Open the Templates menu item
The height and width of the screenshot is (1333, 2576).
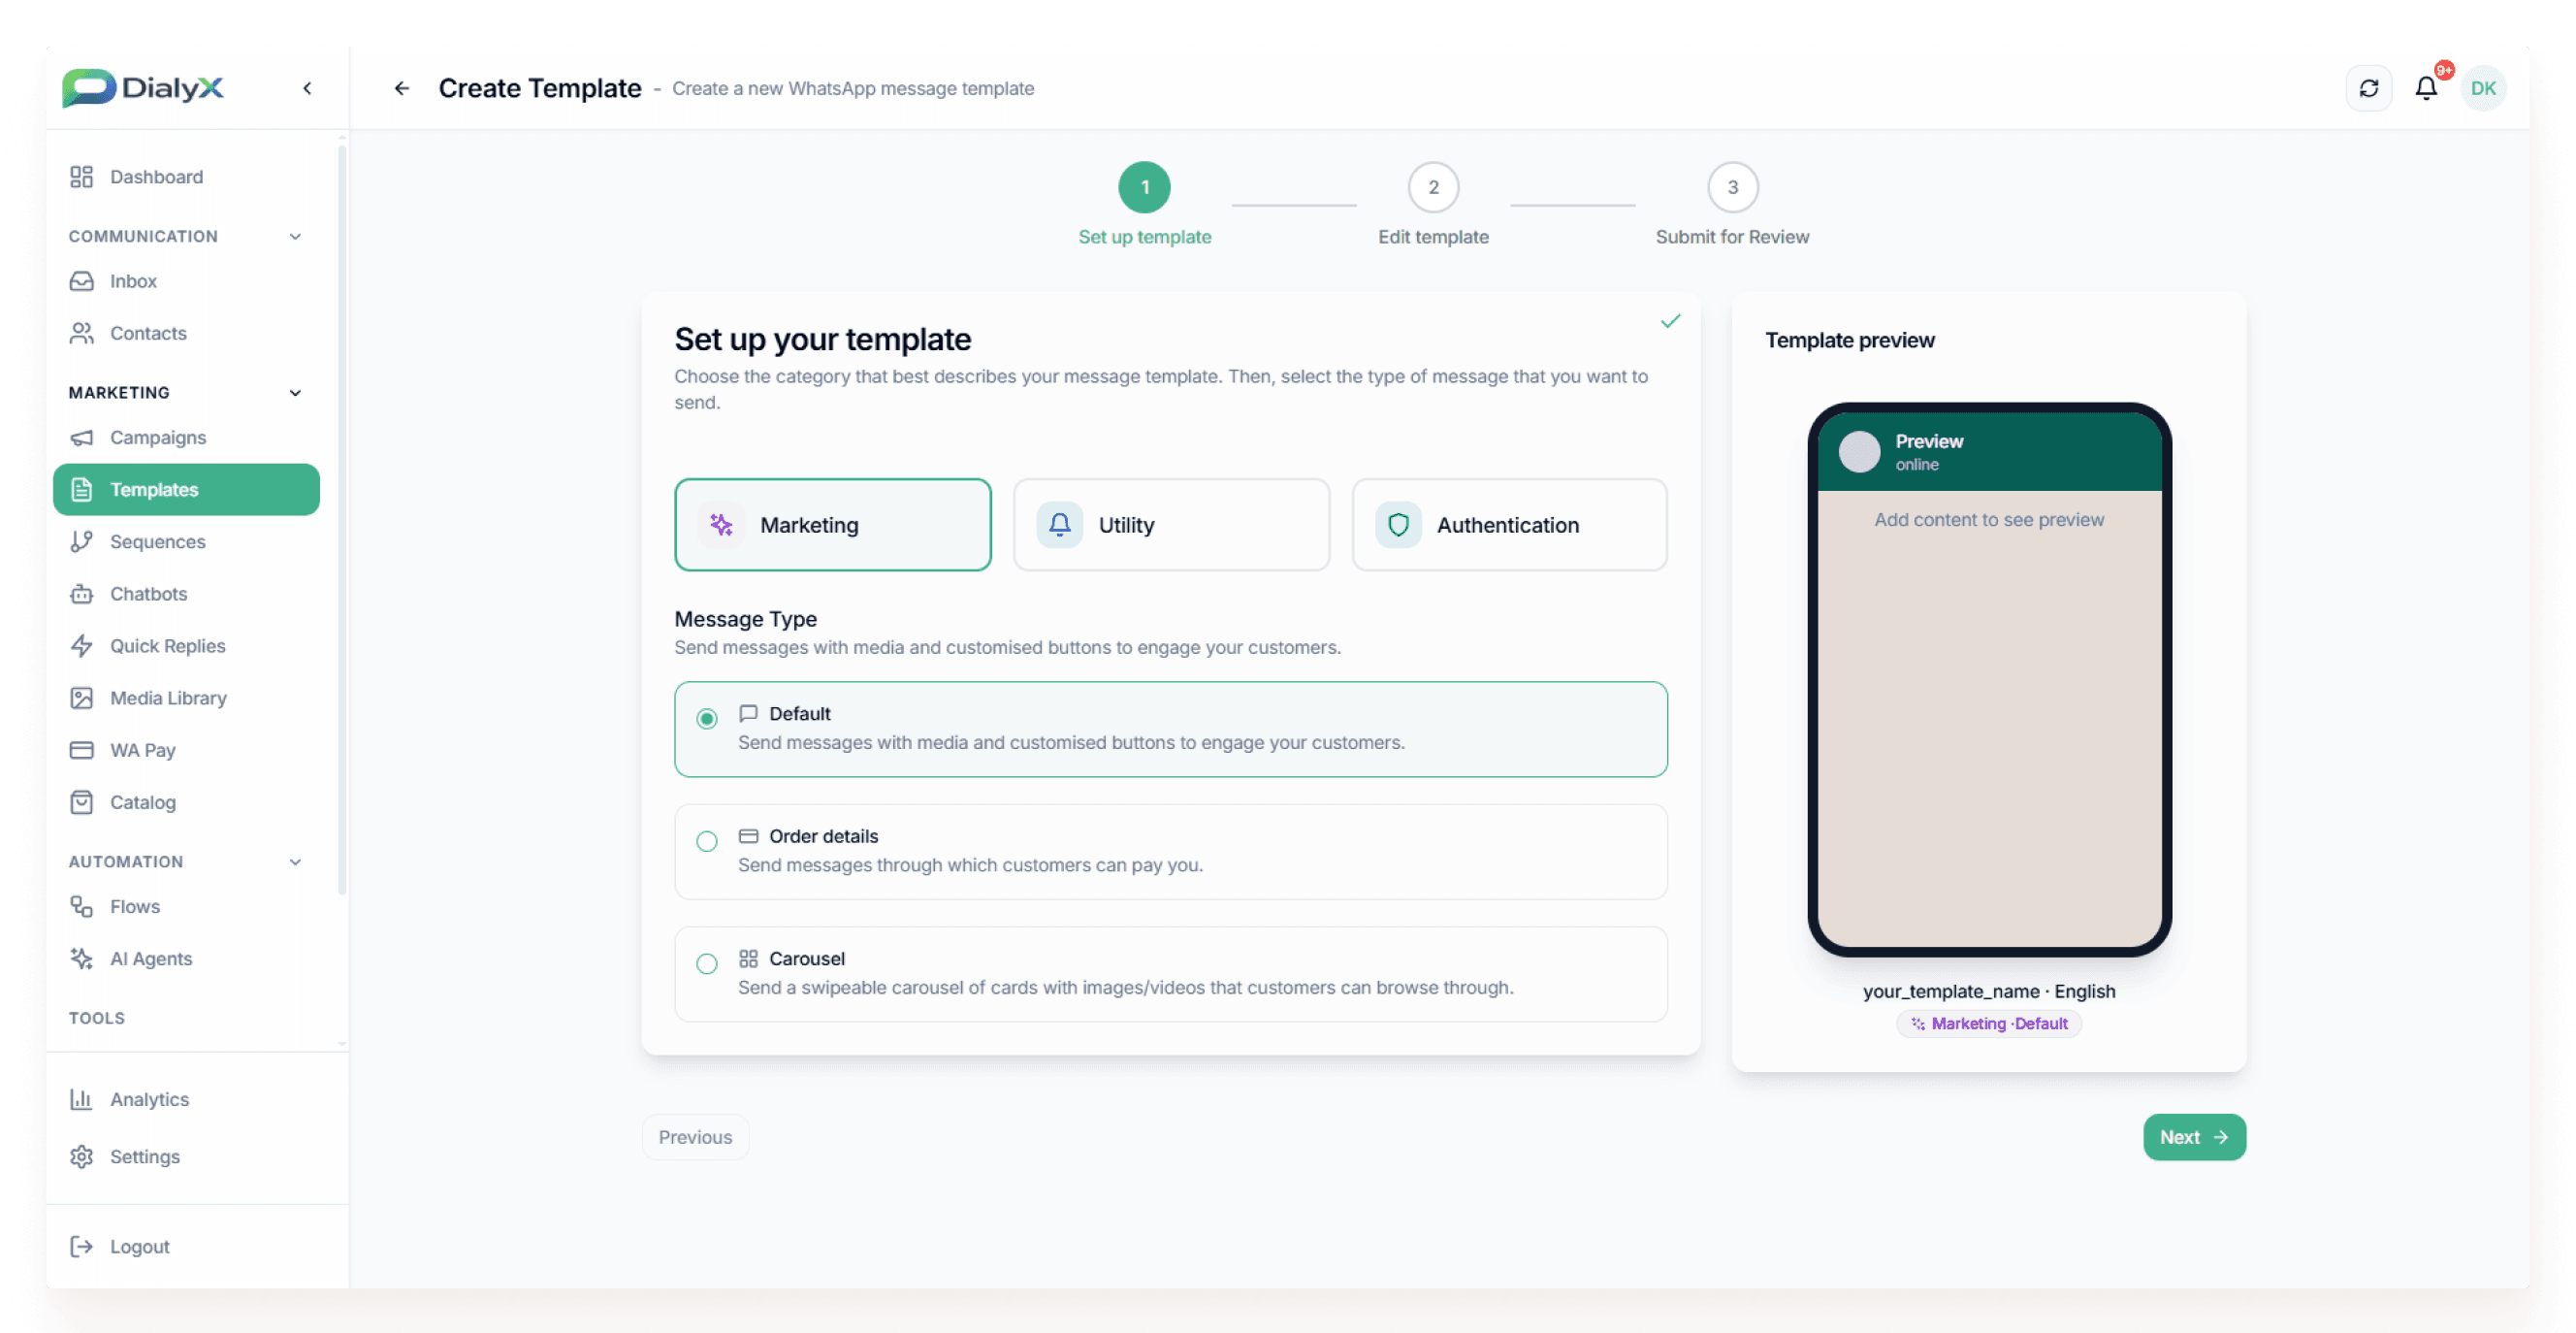[187, 489]
